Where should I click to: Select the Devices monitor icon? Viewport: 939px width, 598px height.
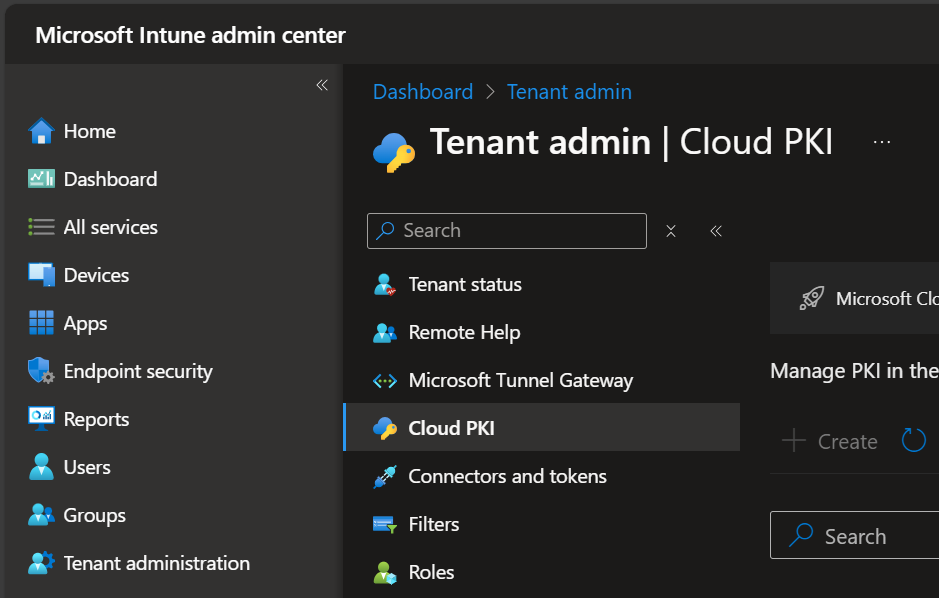coord(41,275)
